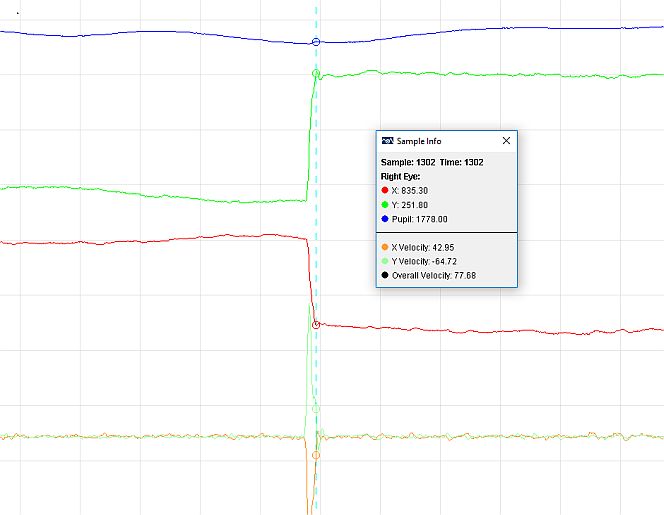The width and height of the screenshot is (664, 515).
Task: Click the red X legend dot
Action: [385, 190]
